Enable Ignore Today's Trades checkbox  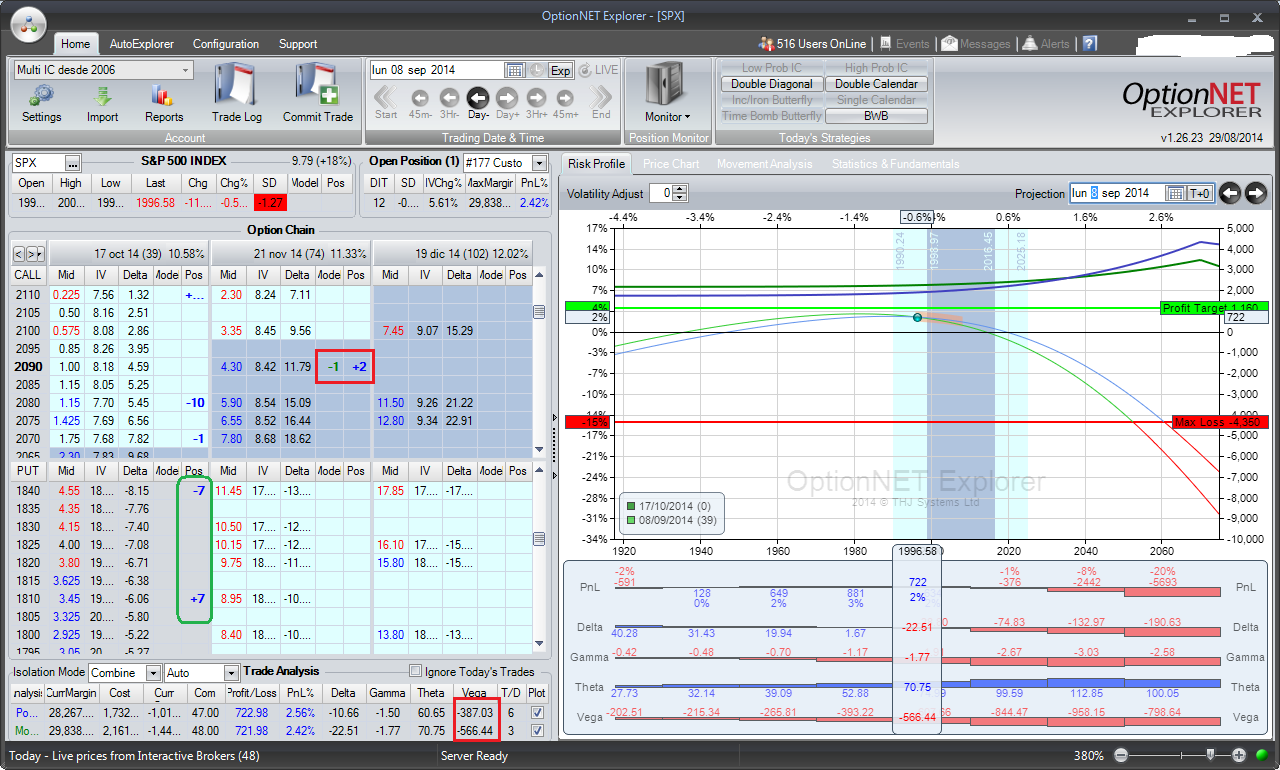416,671
